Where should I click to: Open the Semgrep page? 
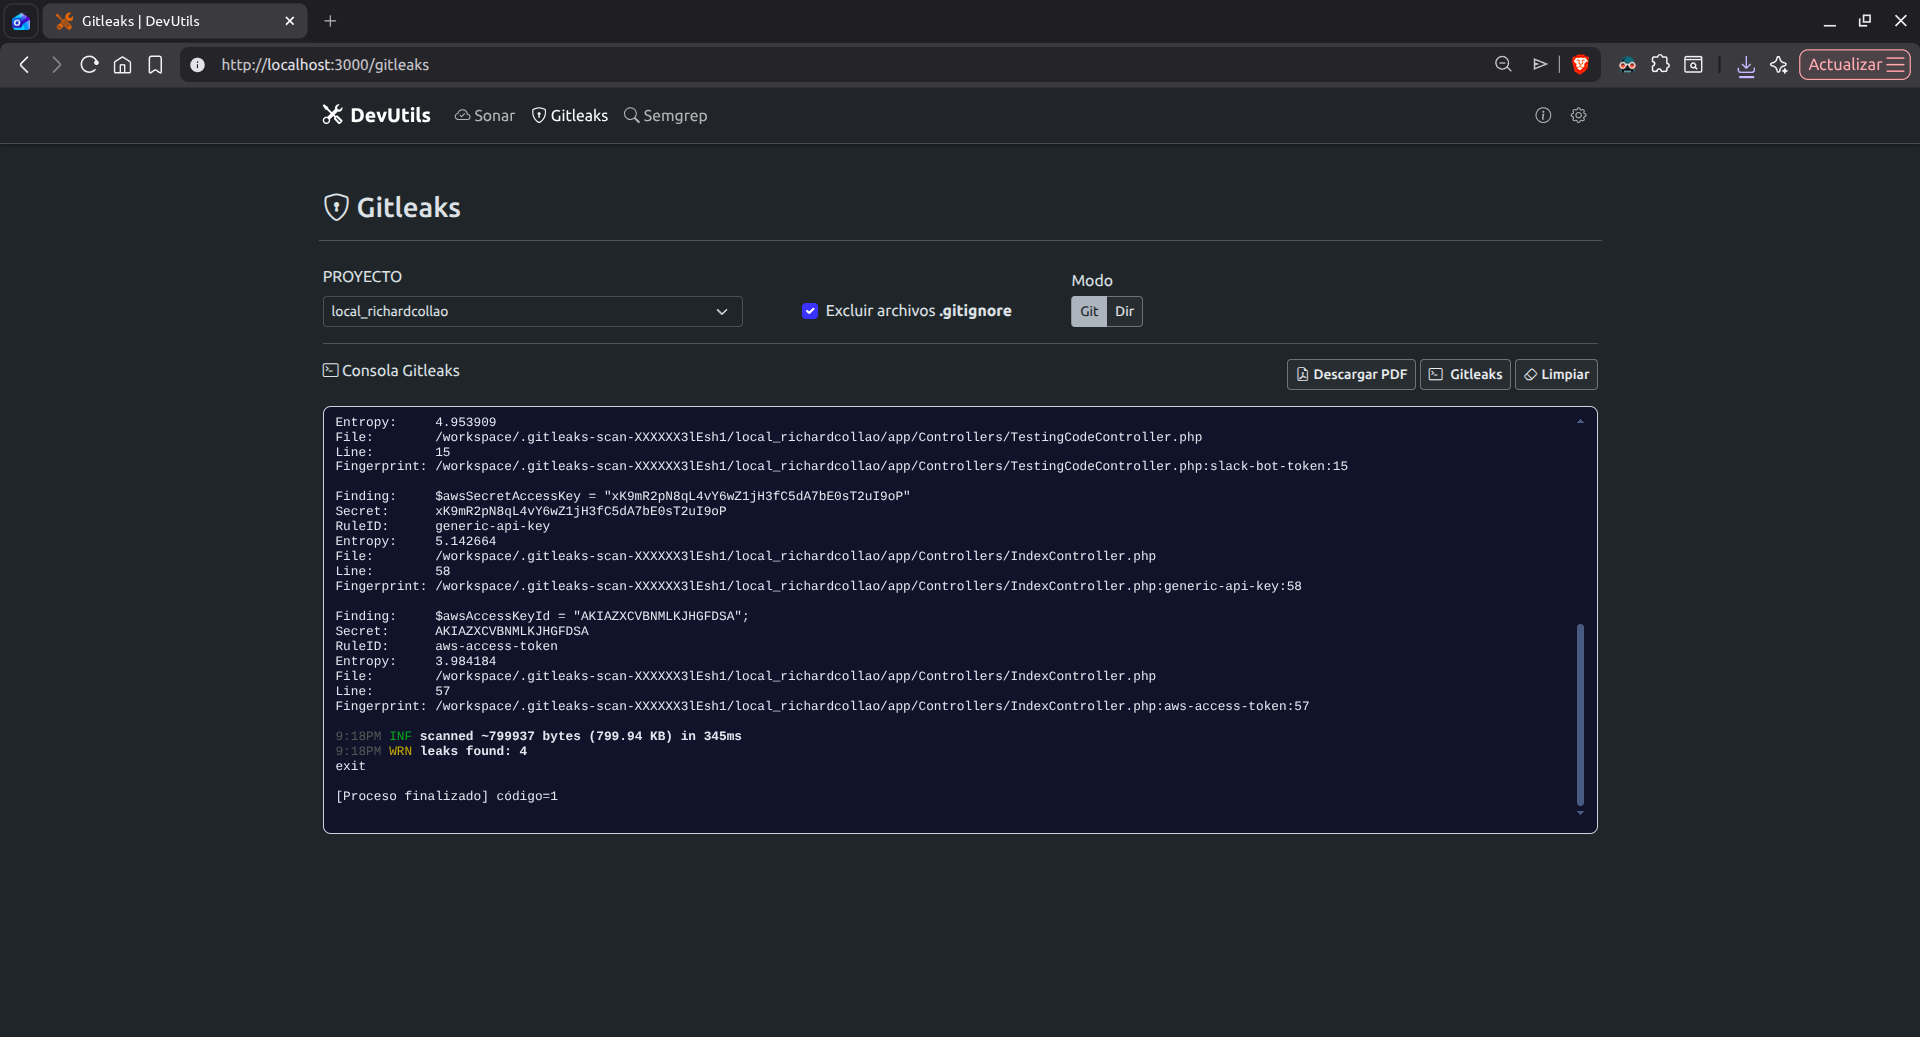(666, 116)
